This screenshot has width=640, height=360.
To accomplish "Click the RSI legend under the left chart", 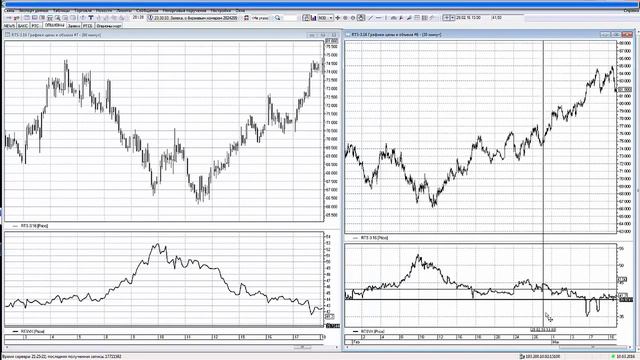I will click(32, 331).
